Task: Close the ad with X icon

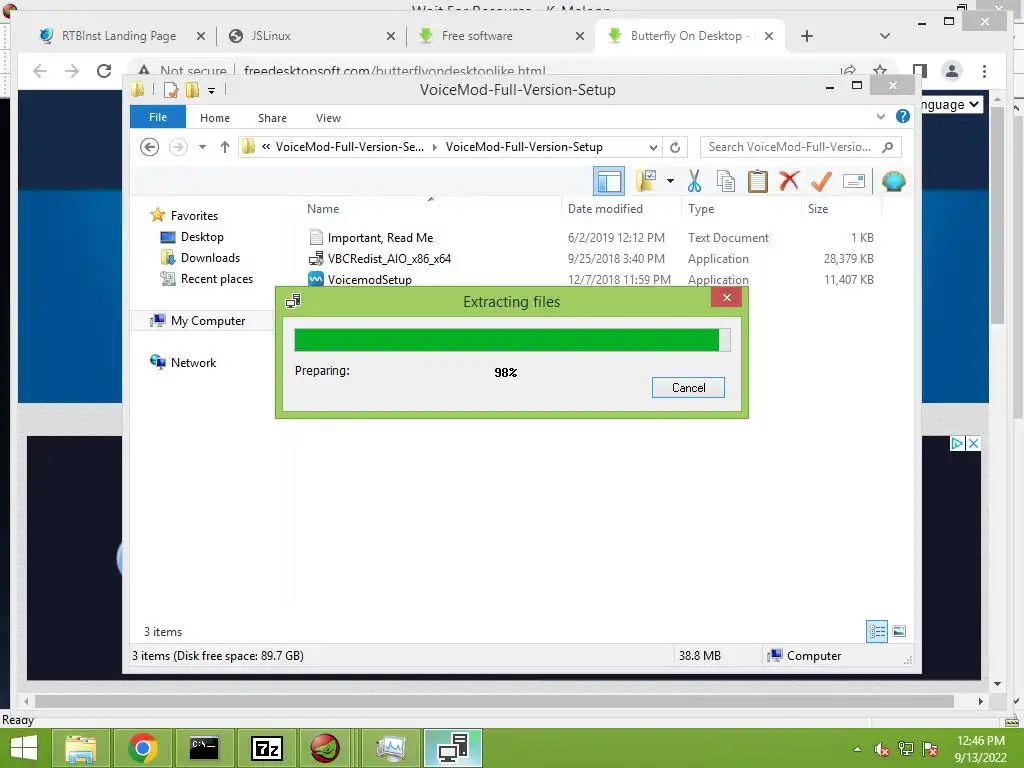Action: pos(973,443)
